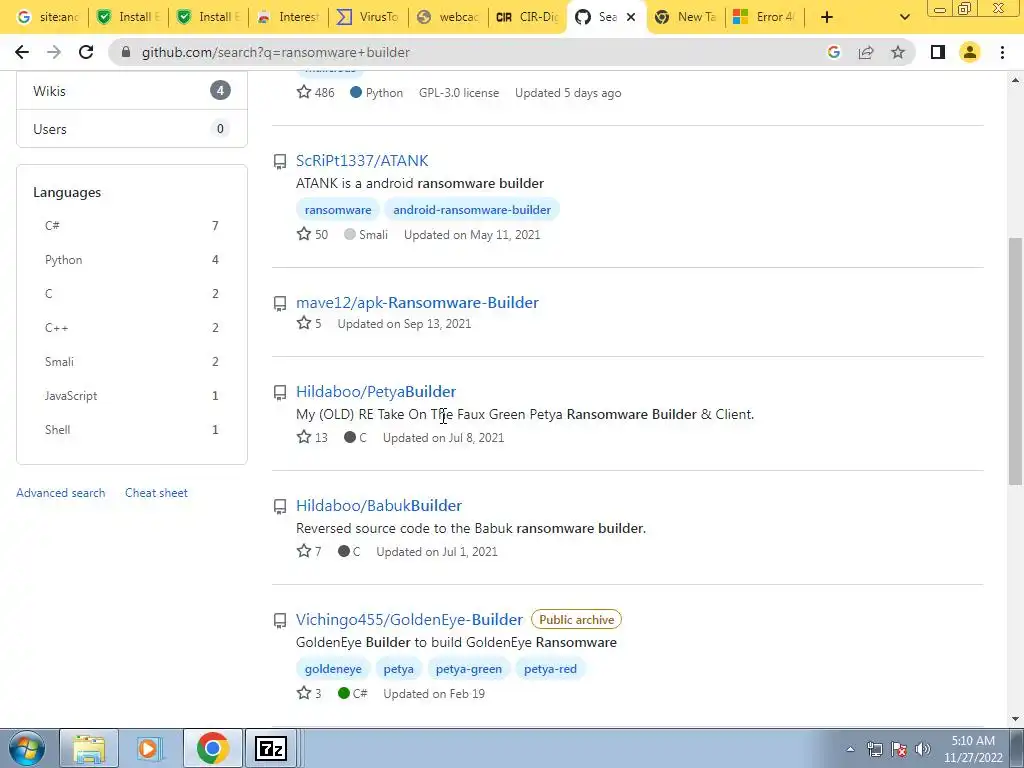The height and width of the screenshot is (768, 1024).
Task: Select the petya-green topic tag
Action: coord(469,669)
